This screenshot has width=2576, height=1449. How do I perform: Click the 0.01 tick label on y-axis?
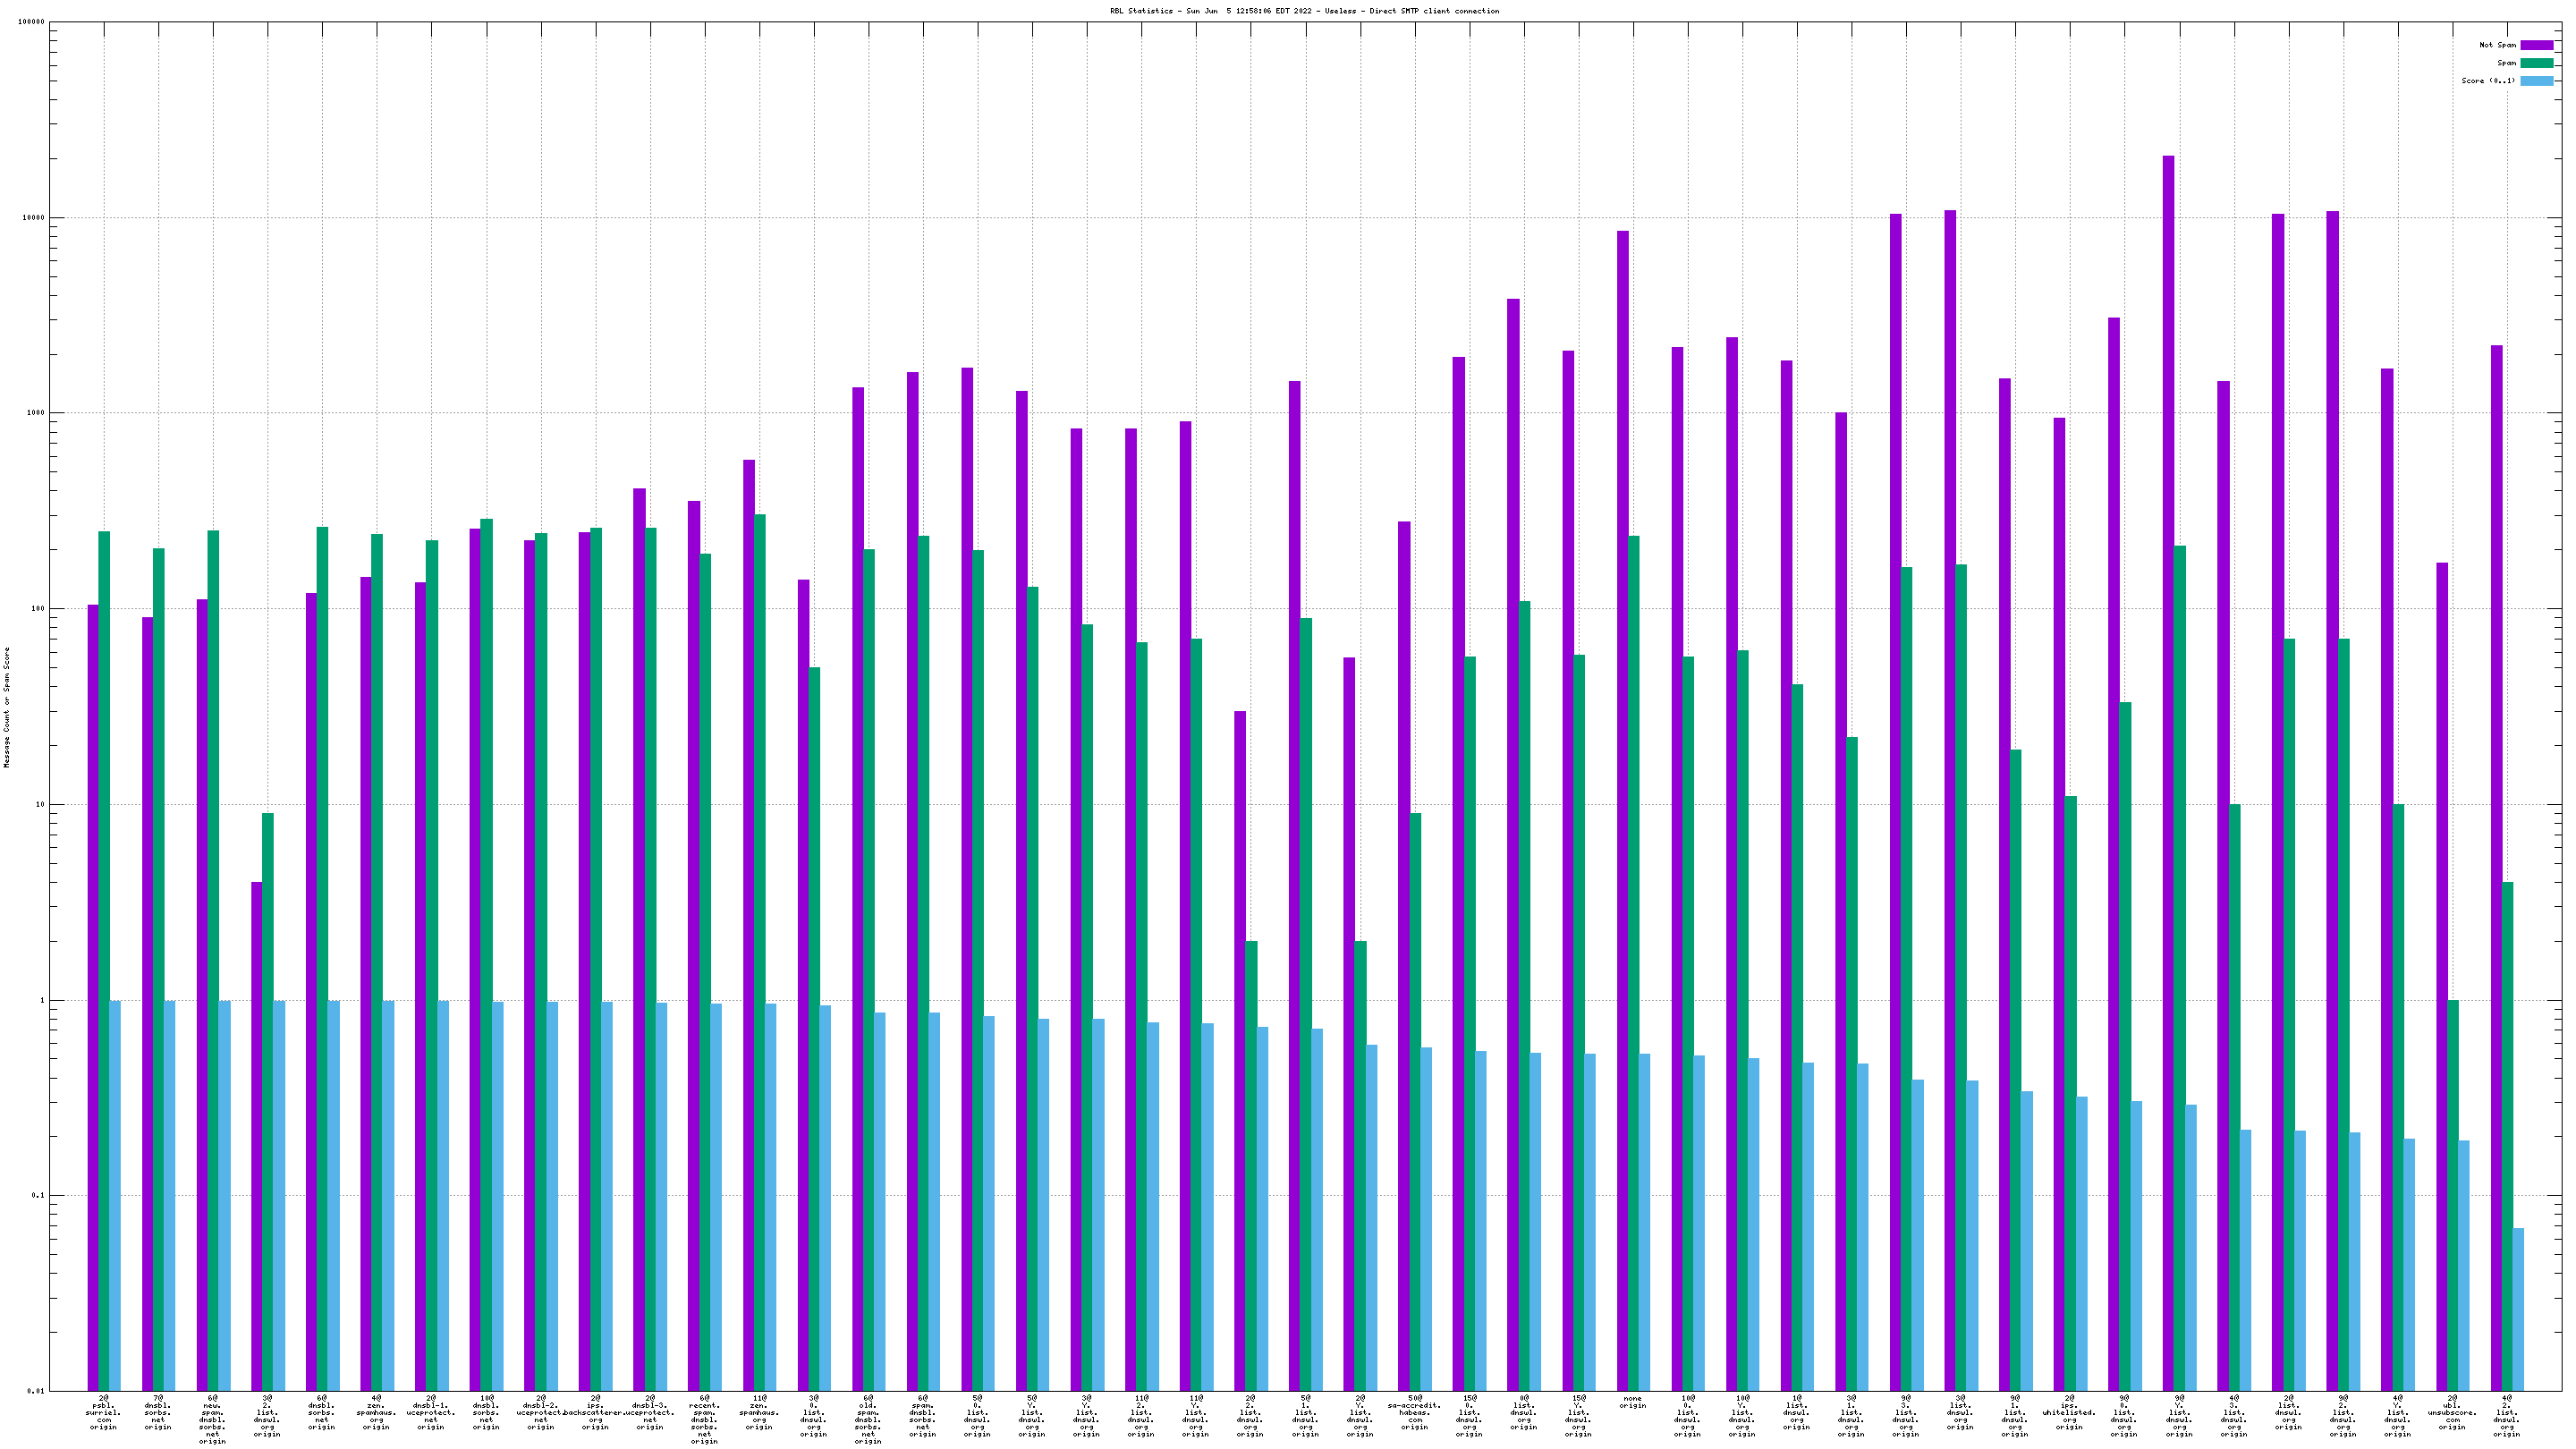[34, 1391]
